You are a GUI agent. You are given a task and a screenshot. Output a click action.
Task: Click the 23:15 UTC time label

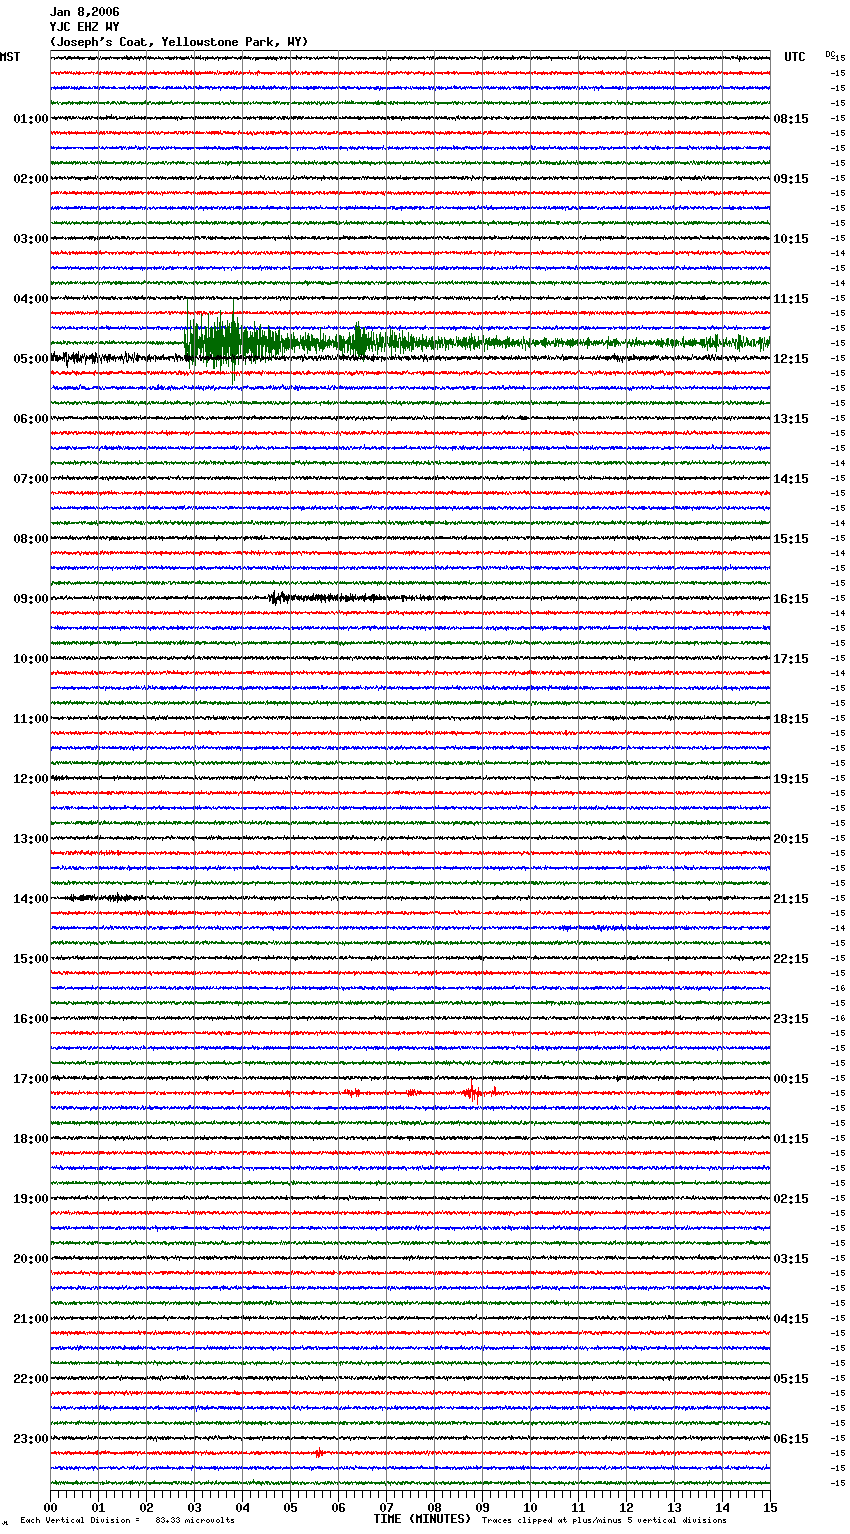[x=791, y=1019]
